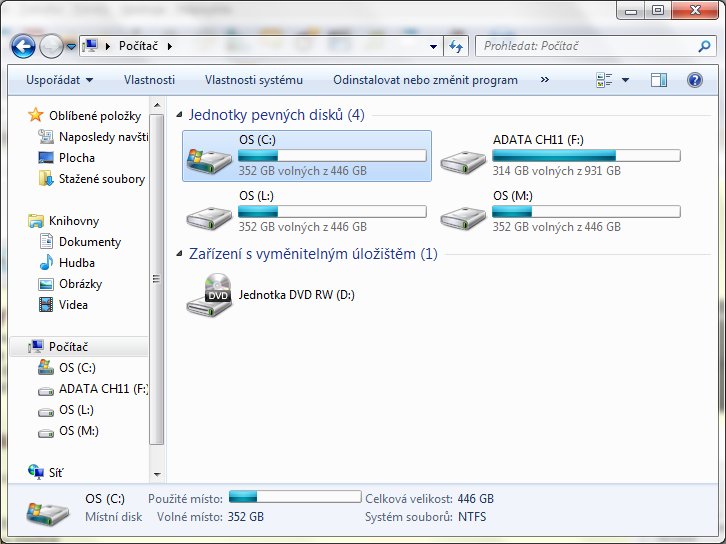Click Vlastnosti systému in the toolbar
Image resolution: width=726 pixels, height=544 pixels.
(x=253, y=80)
